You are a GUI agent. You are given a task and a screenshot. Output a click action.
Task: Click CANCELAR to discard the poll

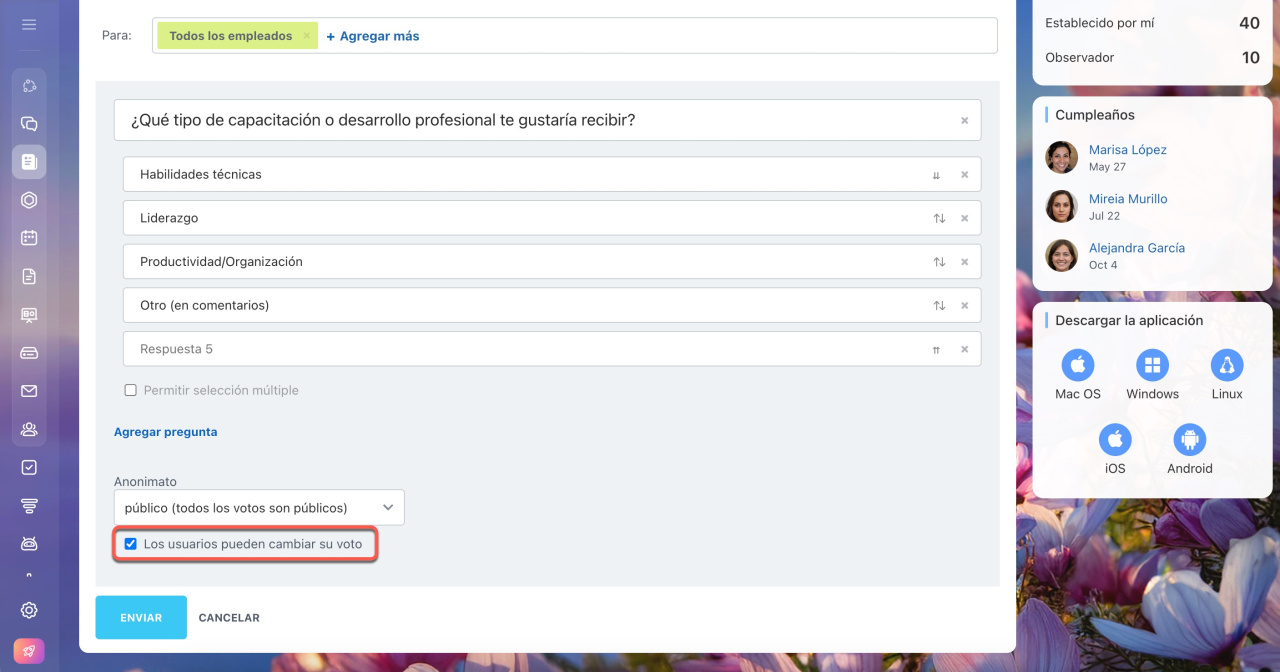pos(229,618)
